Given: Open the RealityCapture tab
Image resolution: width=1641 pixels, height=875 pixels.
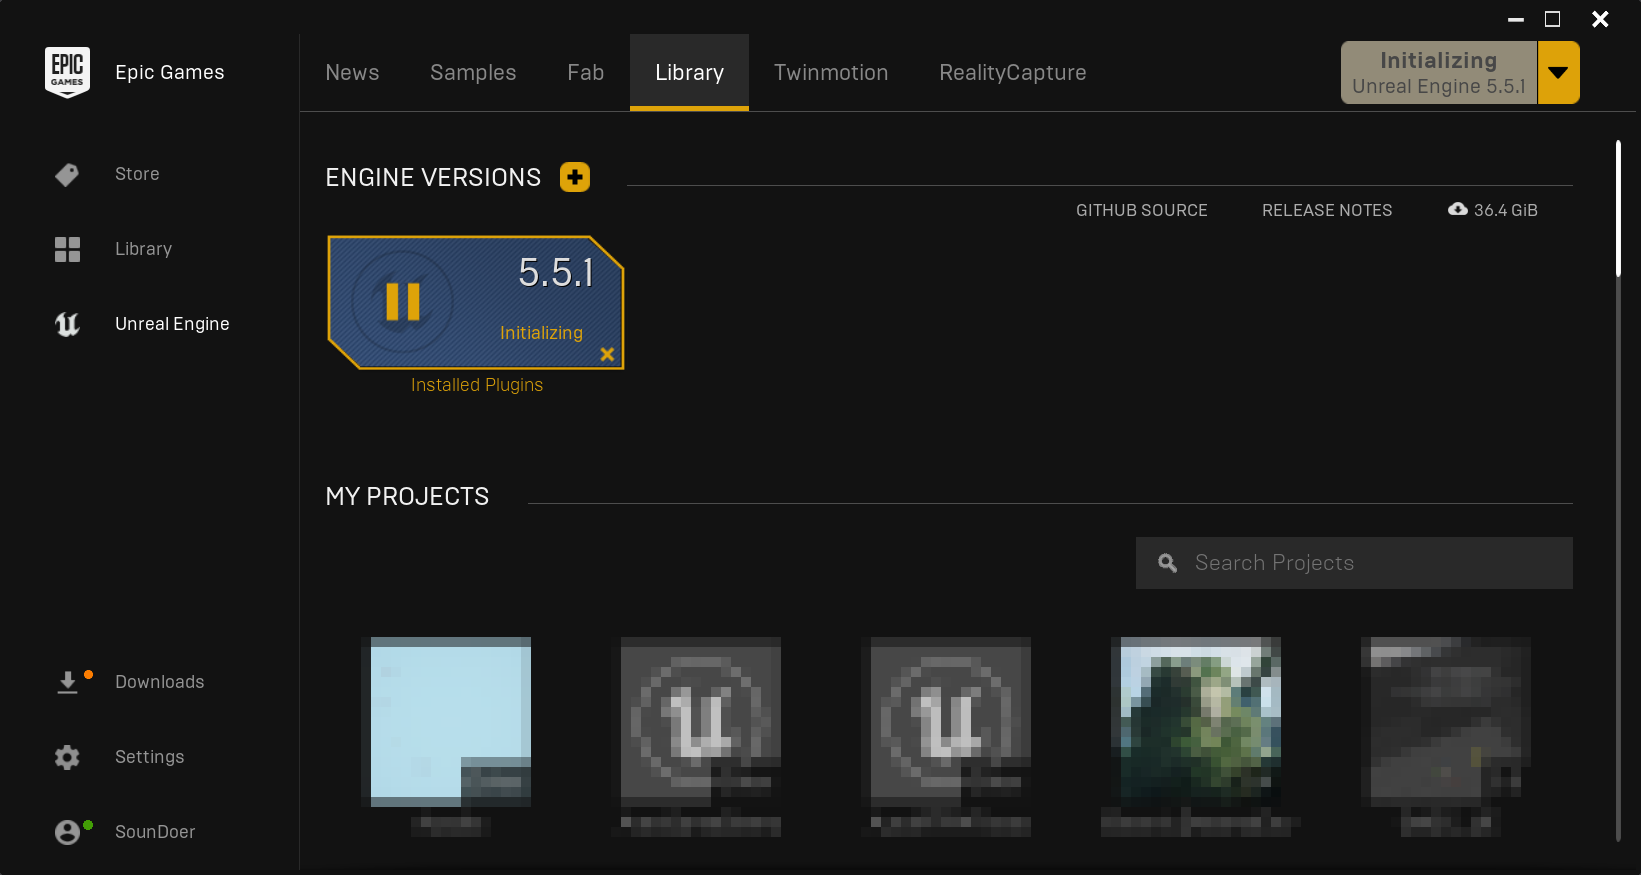Looking at the screenshot, I should click(1012, 73).
